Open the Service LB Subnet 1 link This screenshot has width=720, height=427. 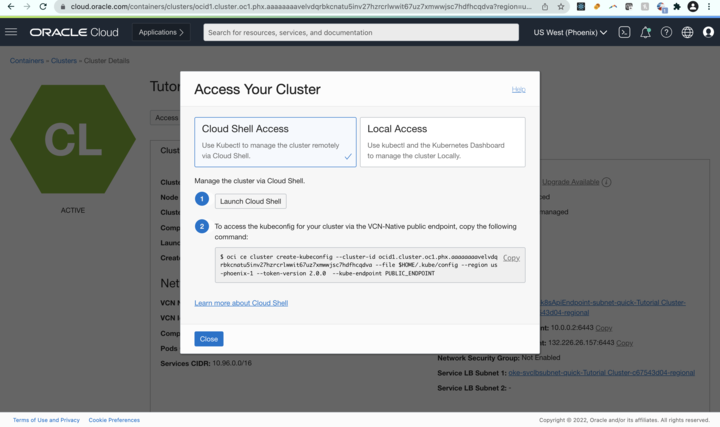(602, 373)
